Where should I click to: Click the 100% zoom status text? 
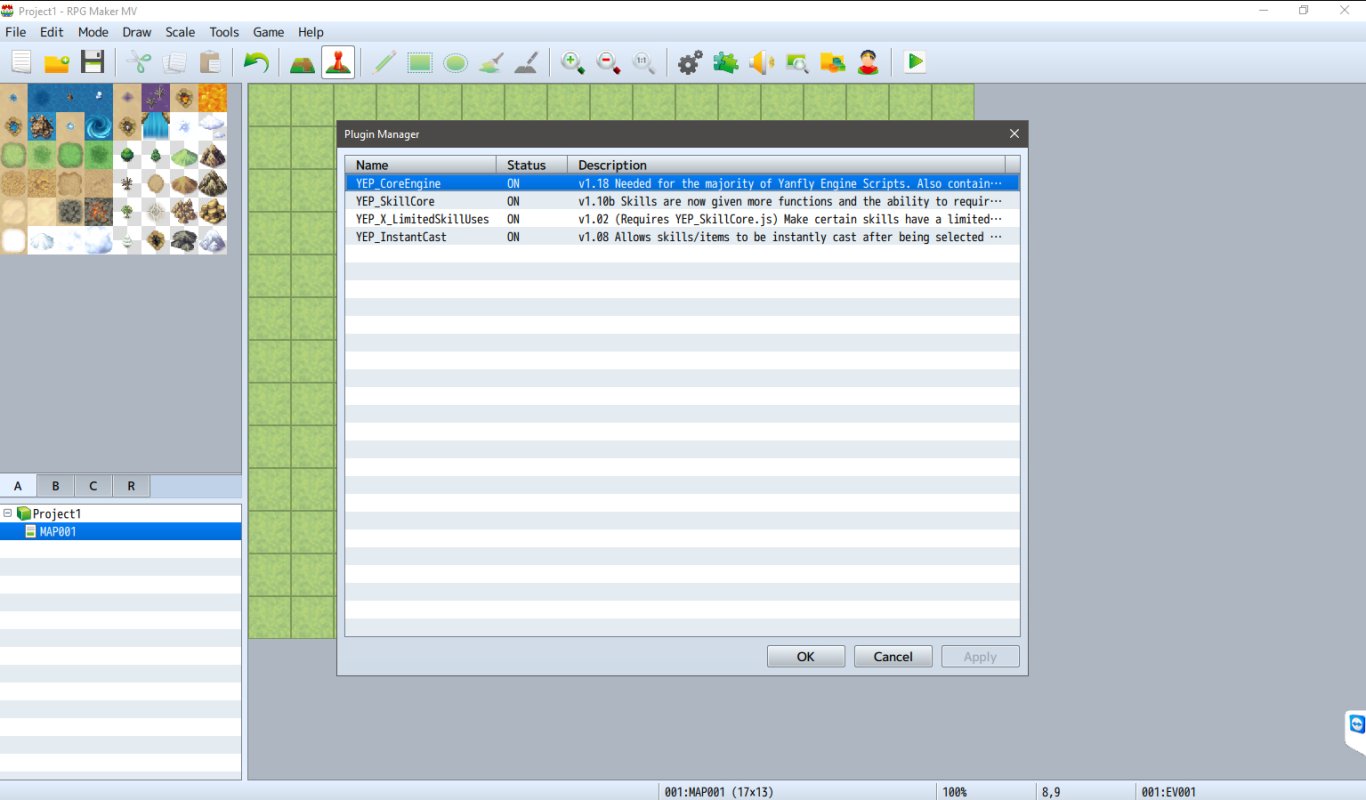954,792
